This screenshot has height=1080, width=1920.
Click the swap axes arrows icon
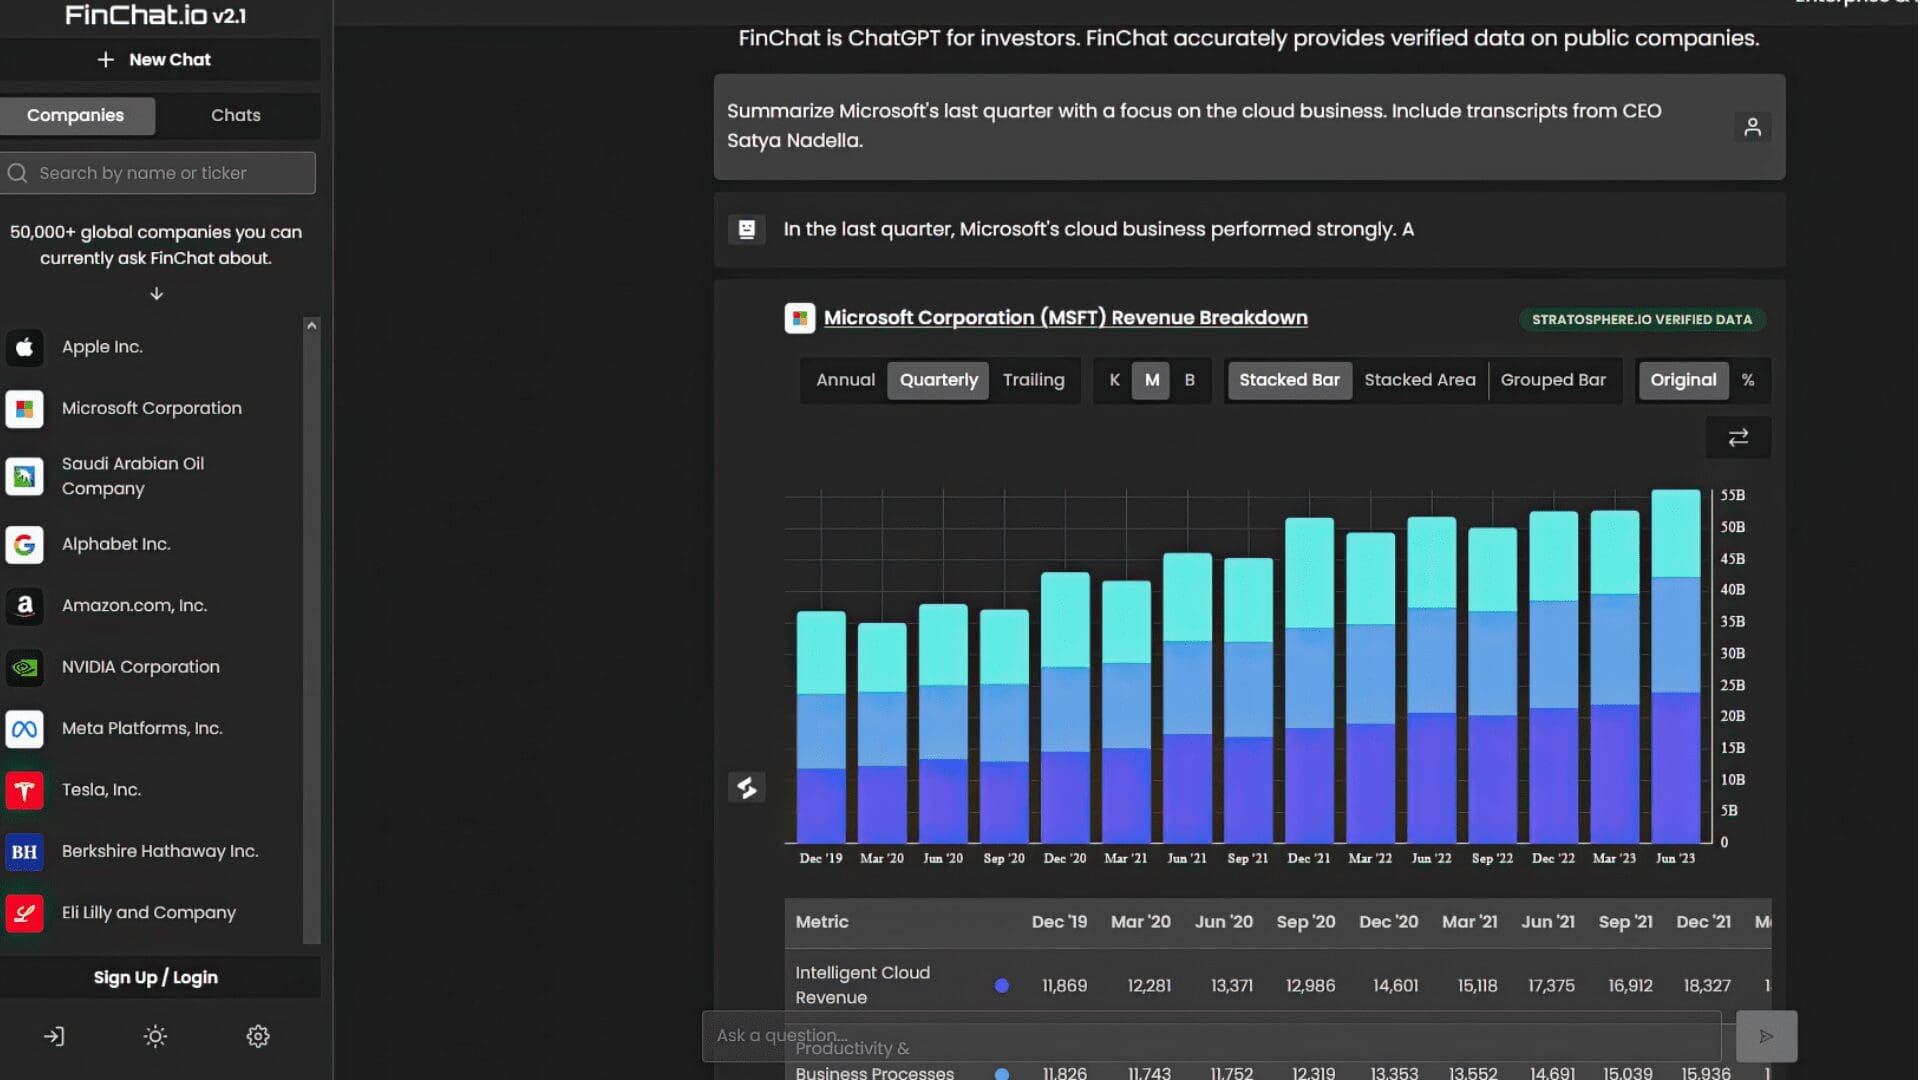[1738, 438]
